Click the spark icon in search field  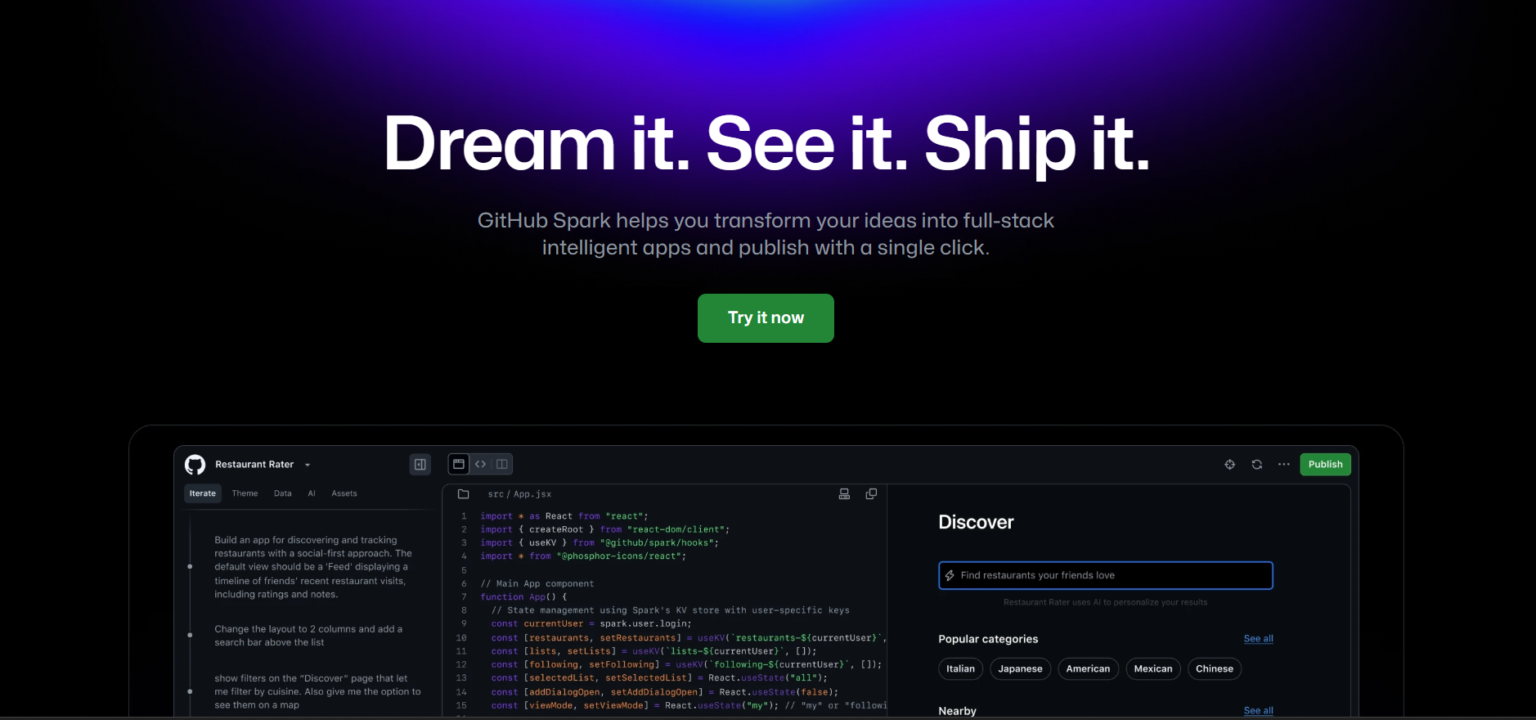950,575
